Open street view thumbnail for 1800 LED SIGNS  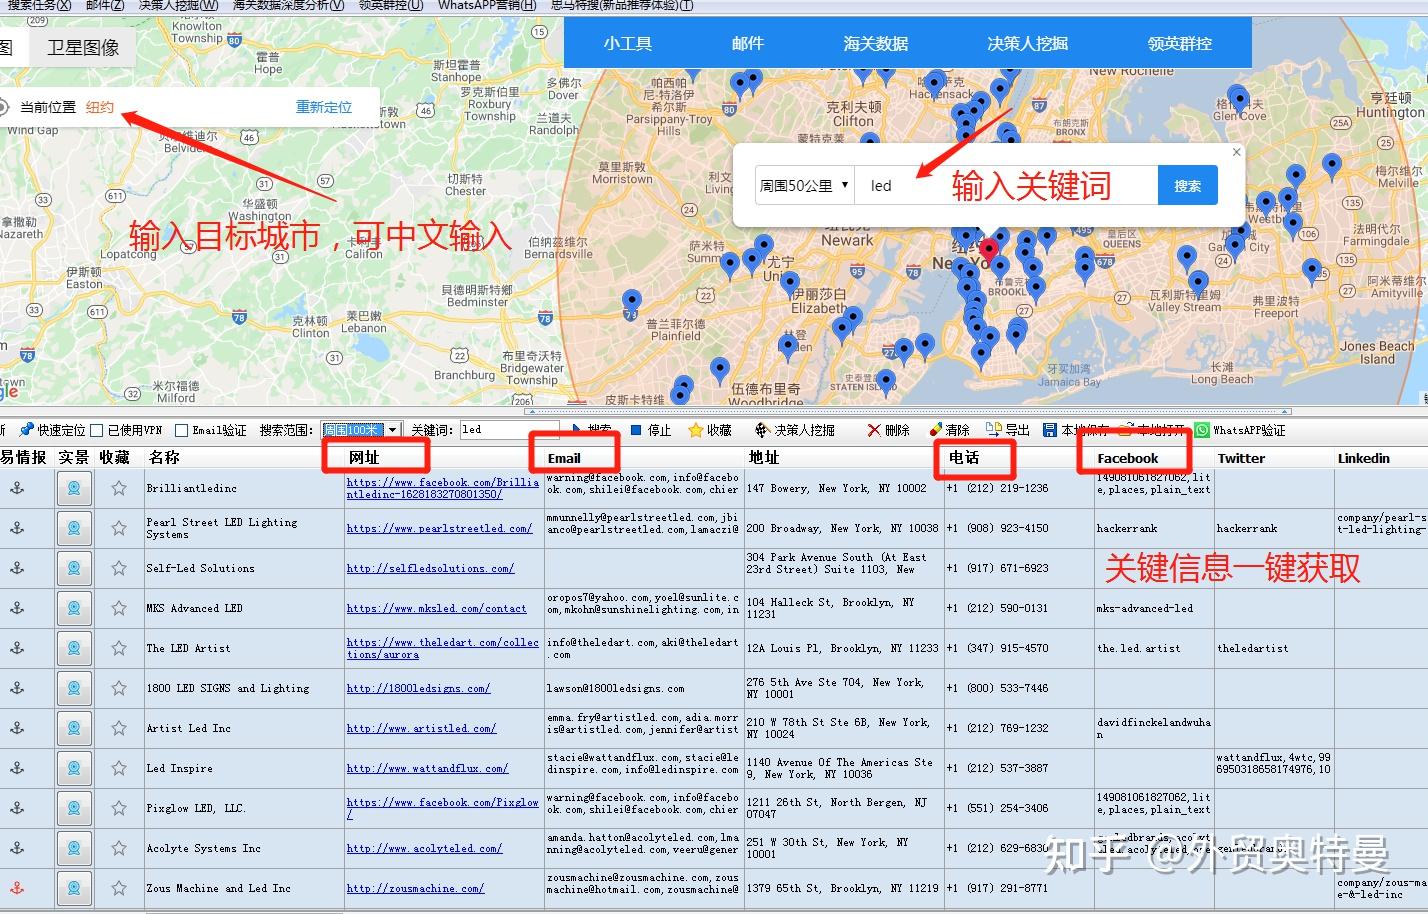point(74,688)
